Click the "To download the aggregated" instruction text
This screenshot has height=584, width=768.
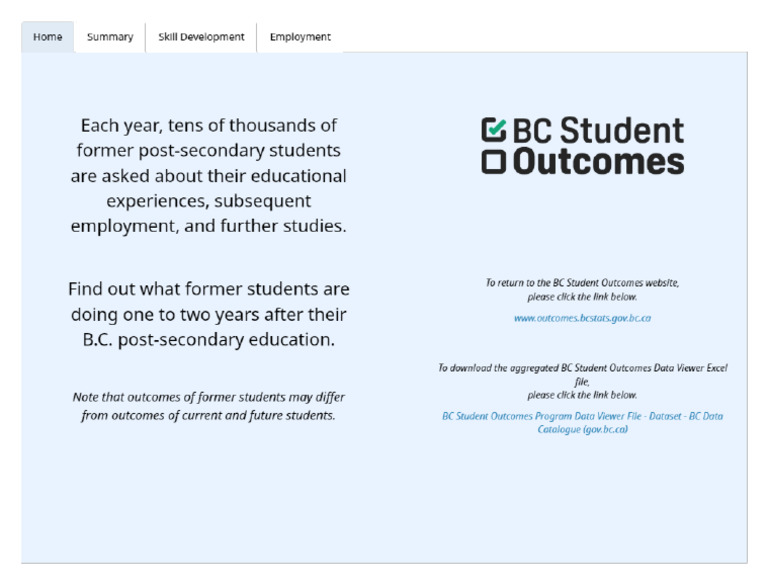[x=582, y=374]
